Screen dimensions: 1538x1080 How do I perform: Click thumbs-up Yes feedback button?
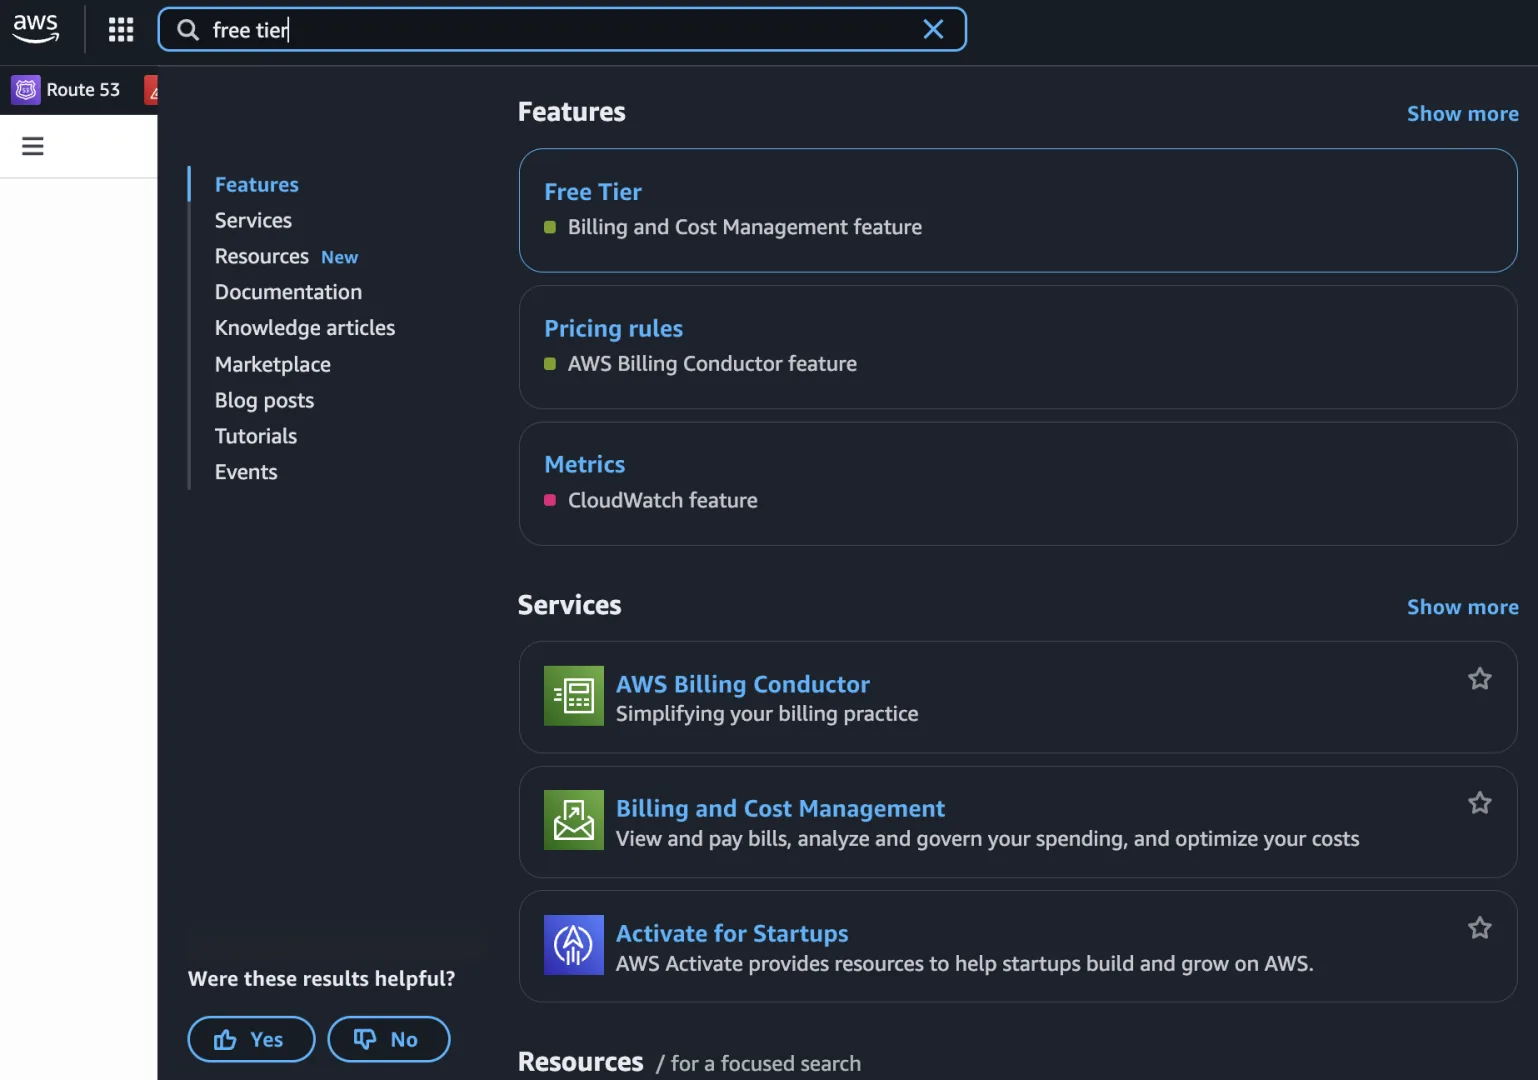pos(251,1039)
